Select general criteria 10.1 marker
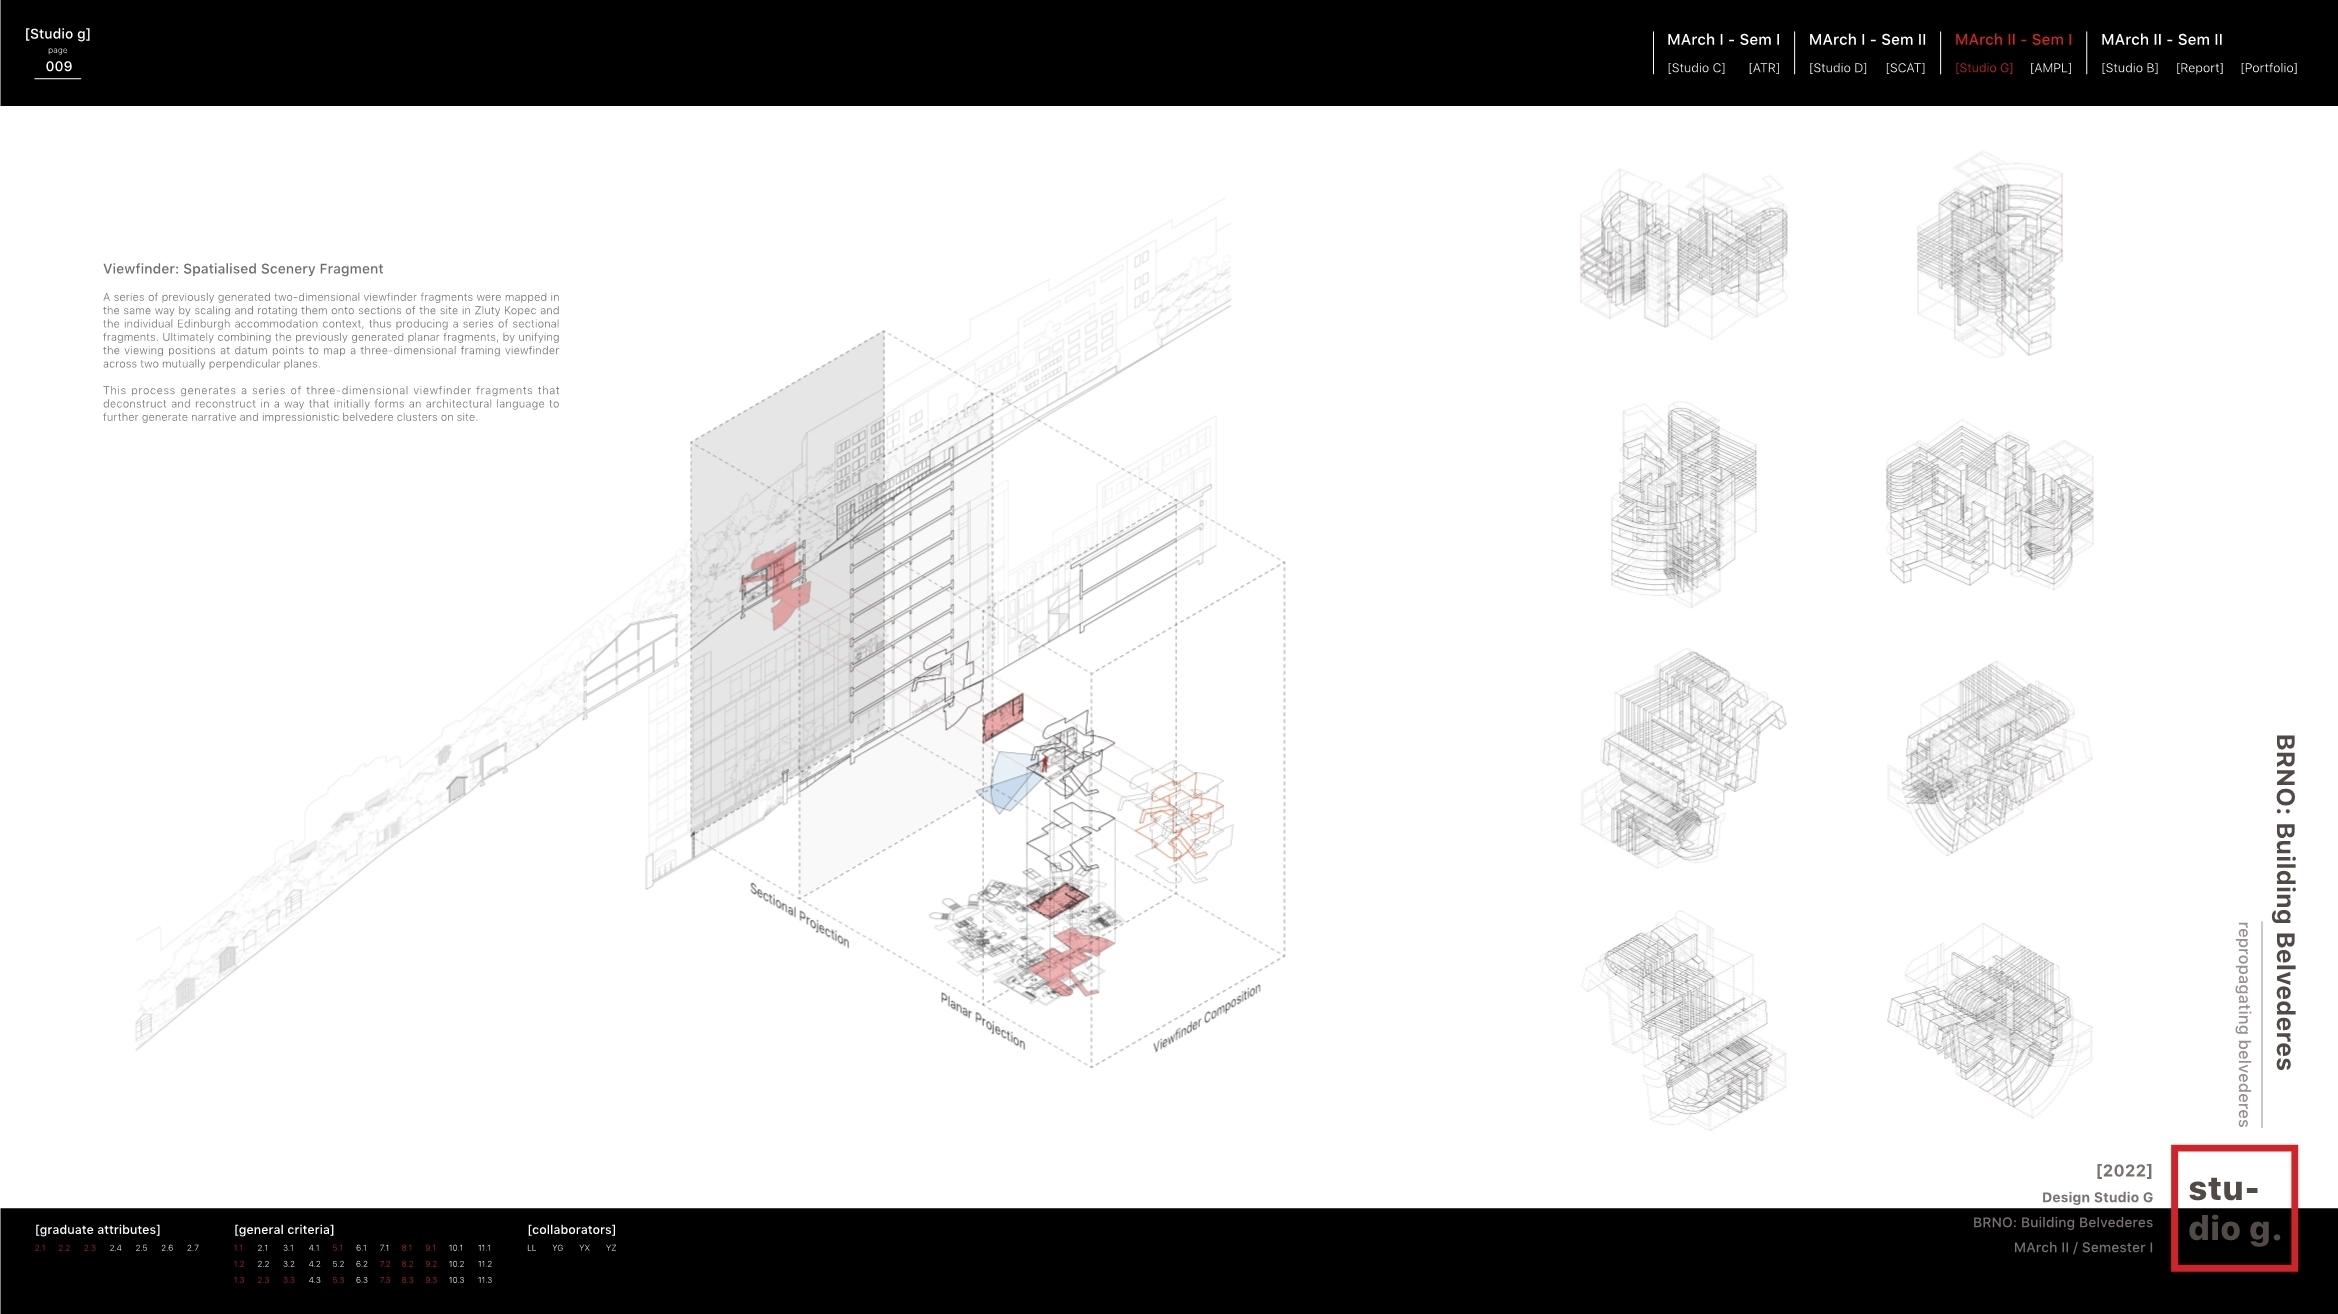The image size is (2338, 1314). [x=455, y=1248]
